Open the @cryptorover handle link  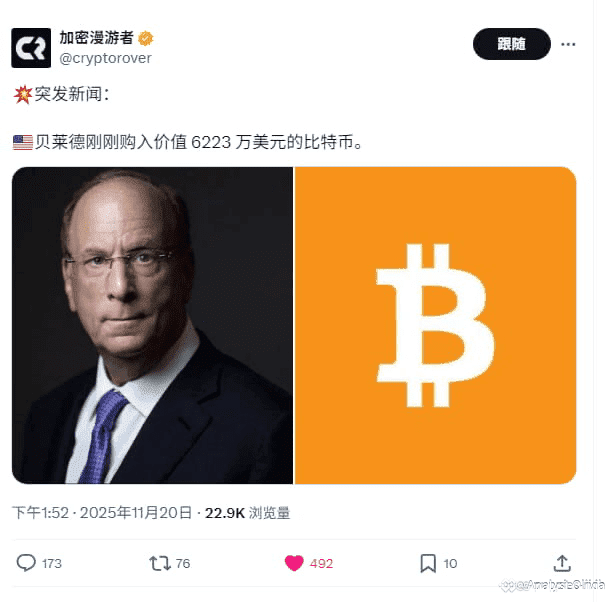point(106,58)
